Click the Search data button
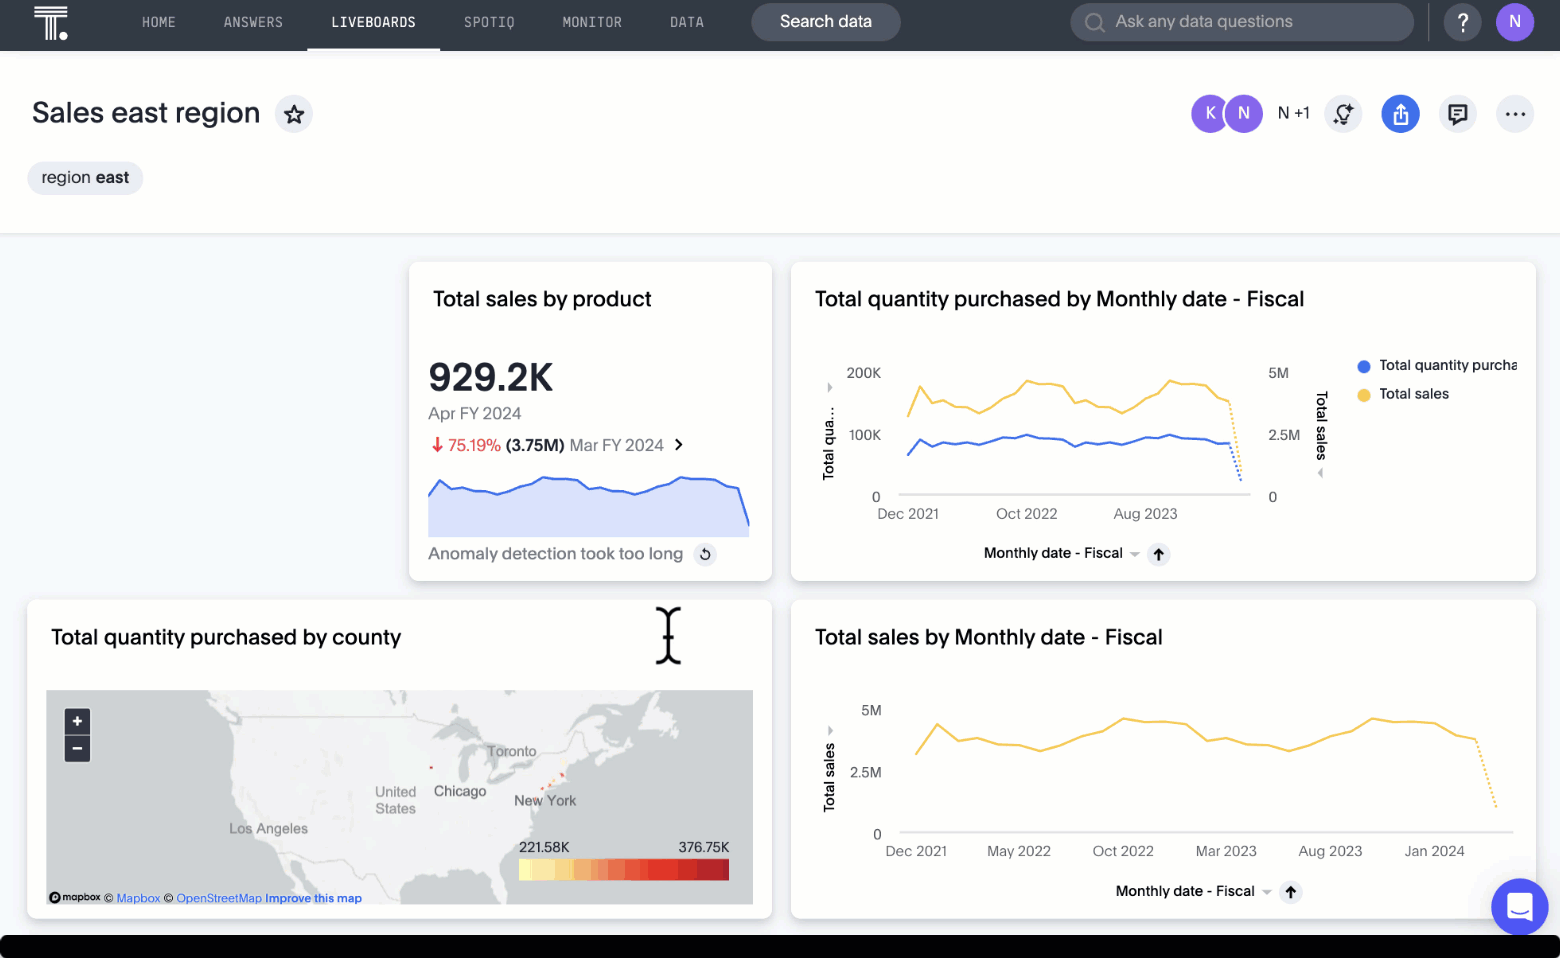Screen dimensions: 1560x958 click(x=825, y=22)
